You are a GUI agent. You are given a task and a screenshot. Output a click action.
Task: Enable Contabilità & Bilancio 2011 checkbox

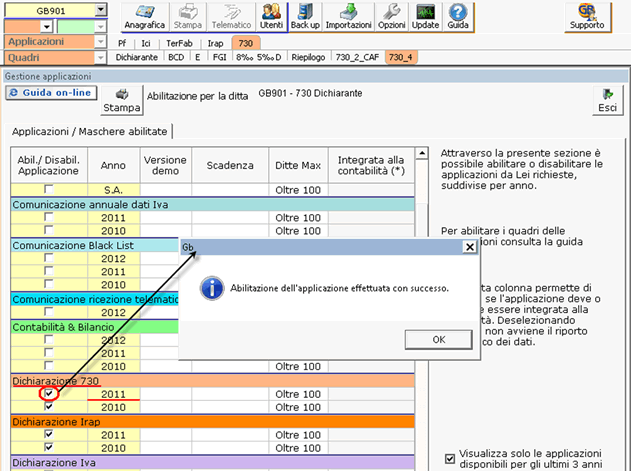coord(49,353)
